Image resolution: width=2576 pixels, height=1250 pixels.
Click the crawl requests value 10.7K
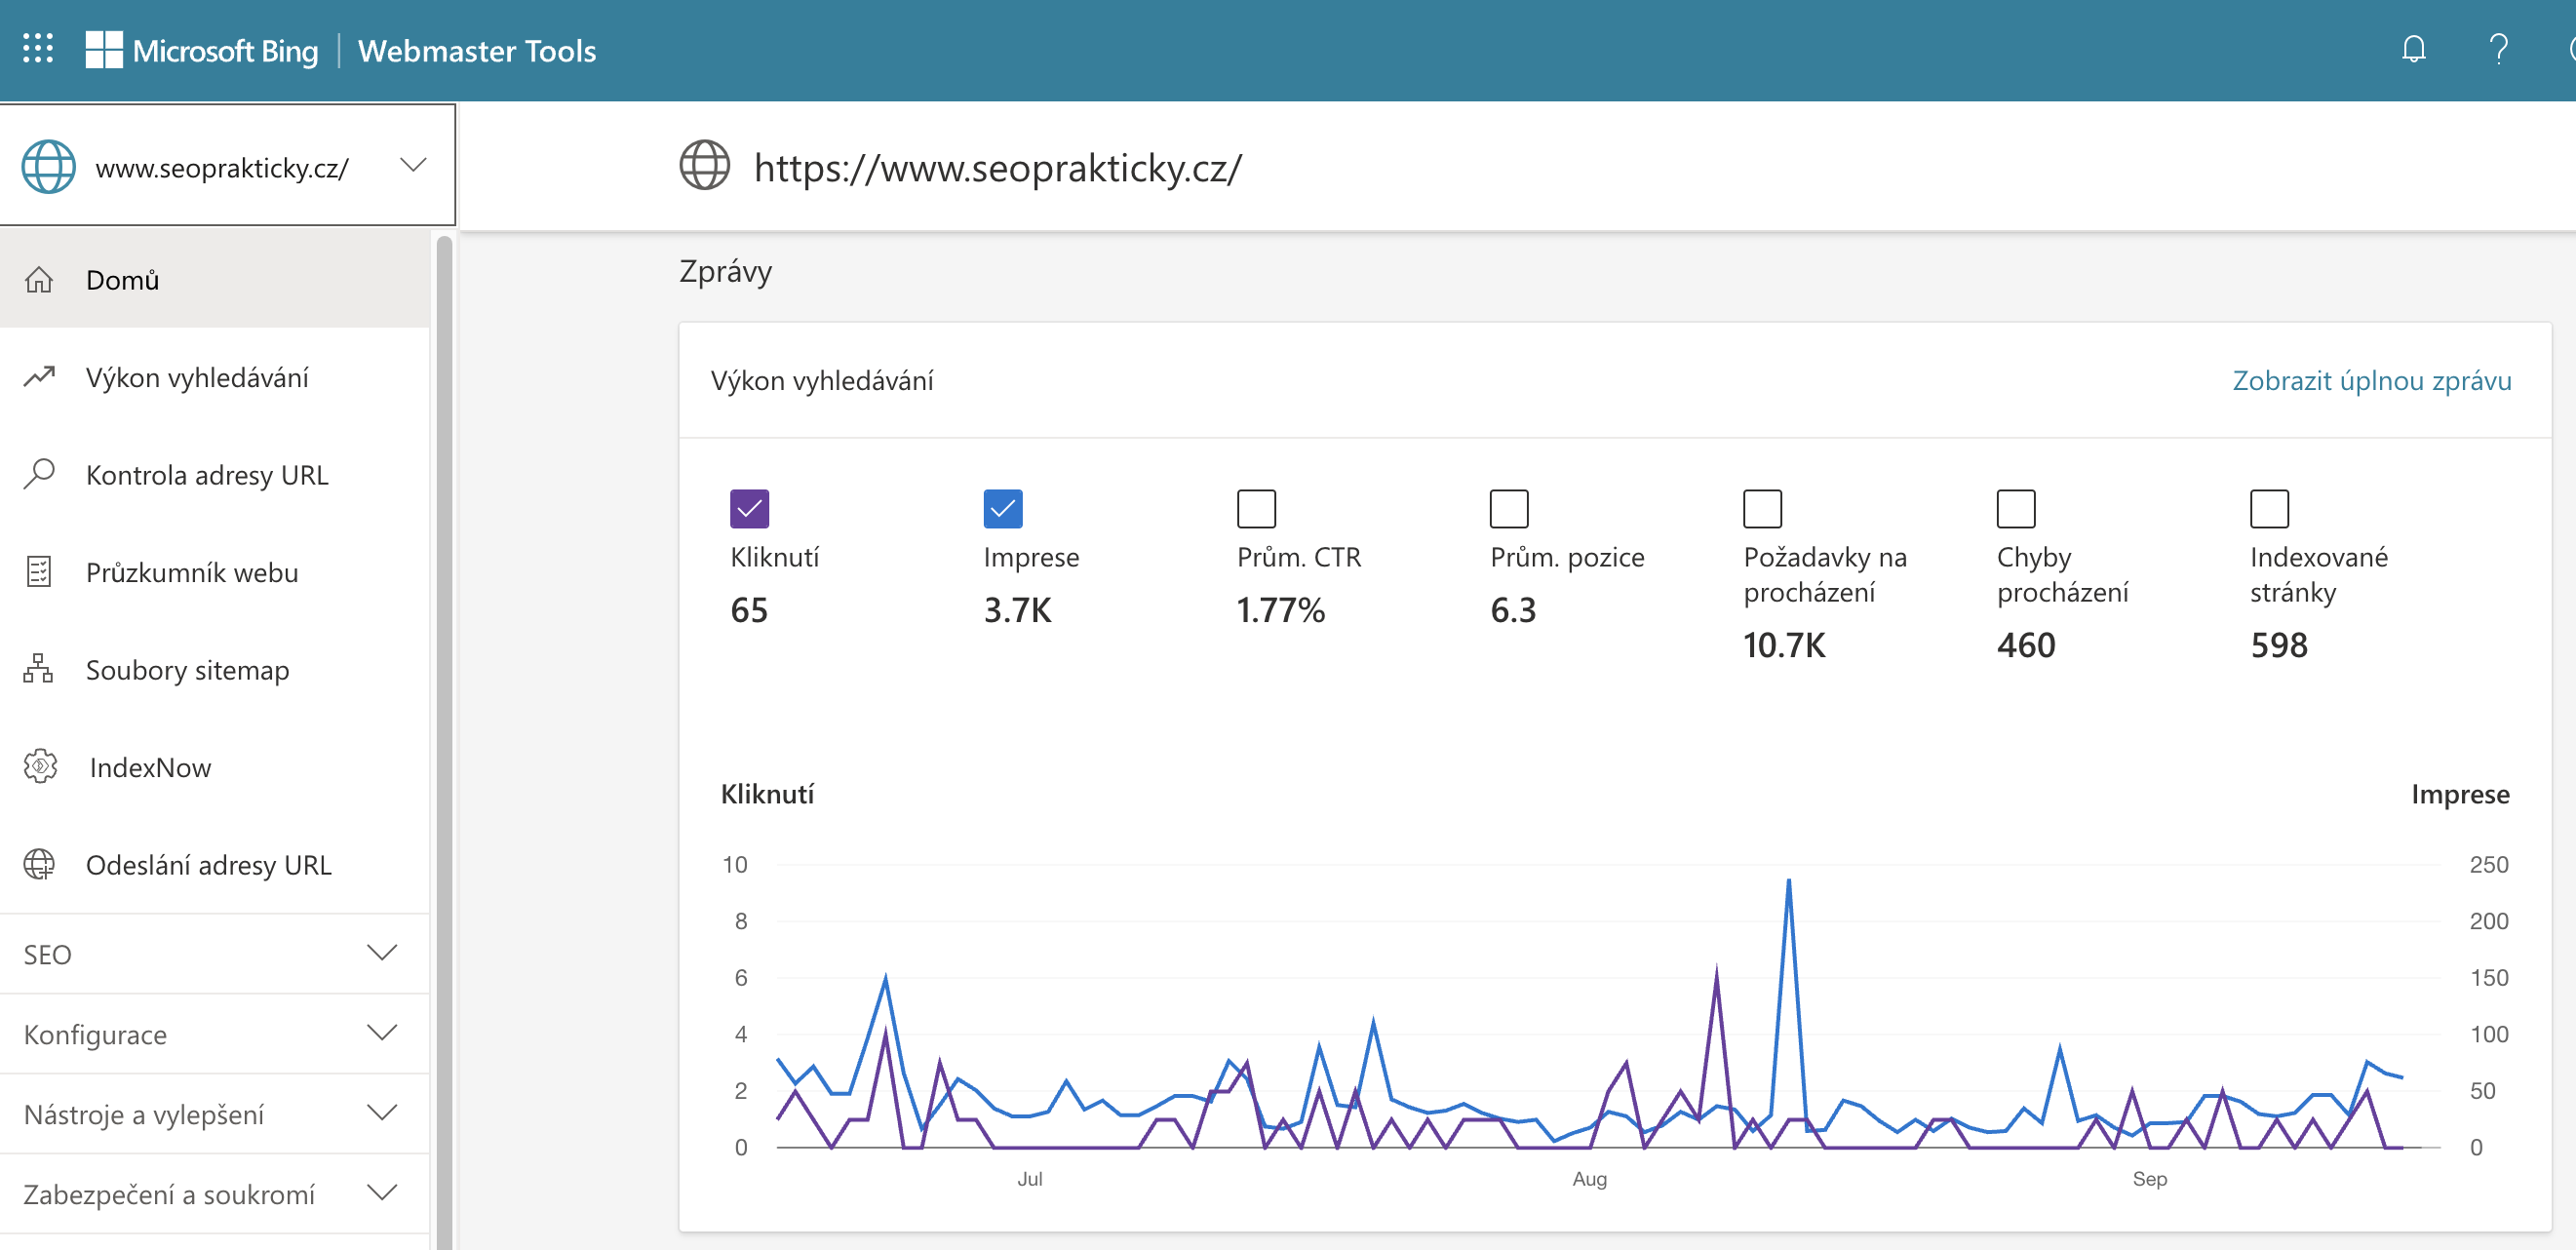coord(1784,645)
